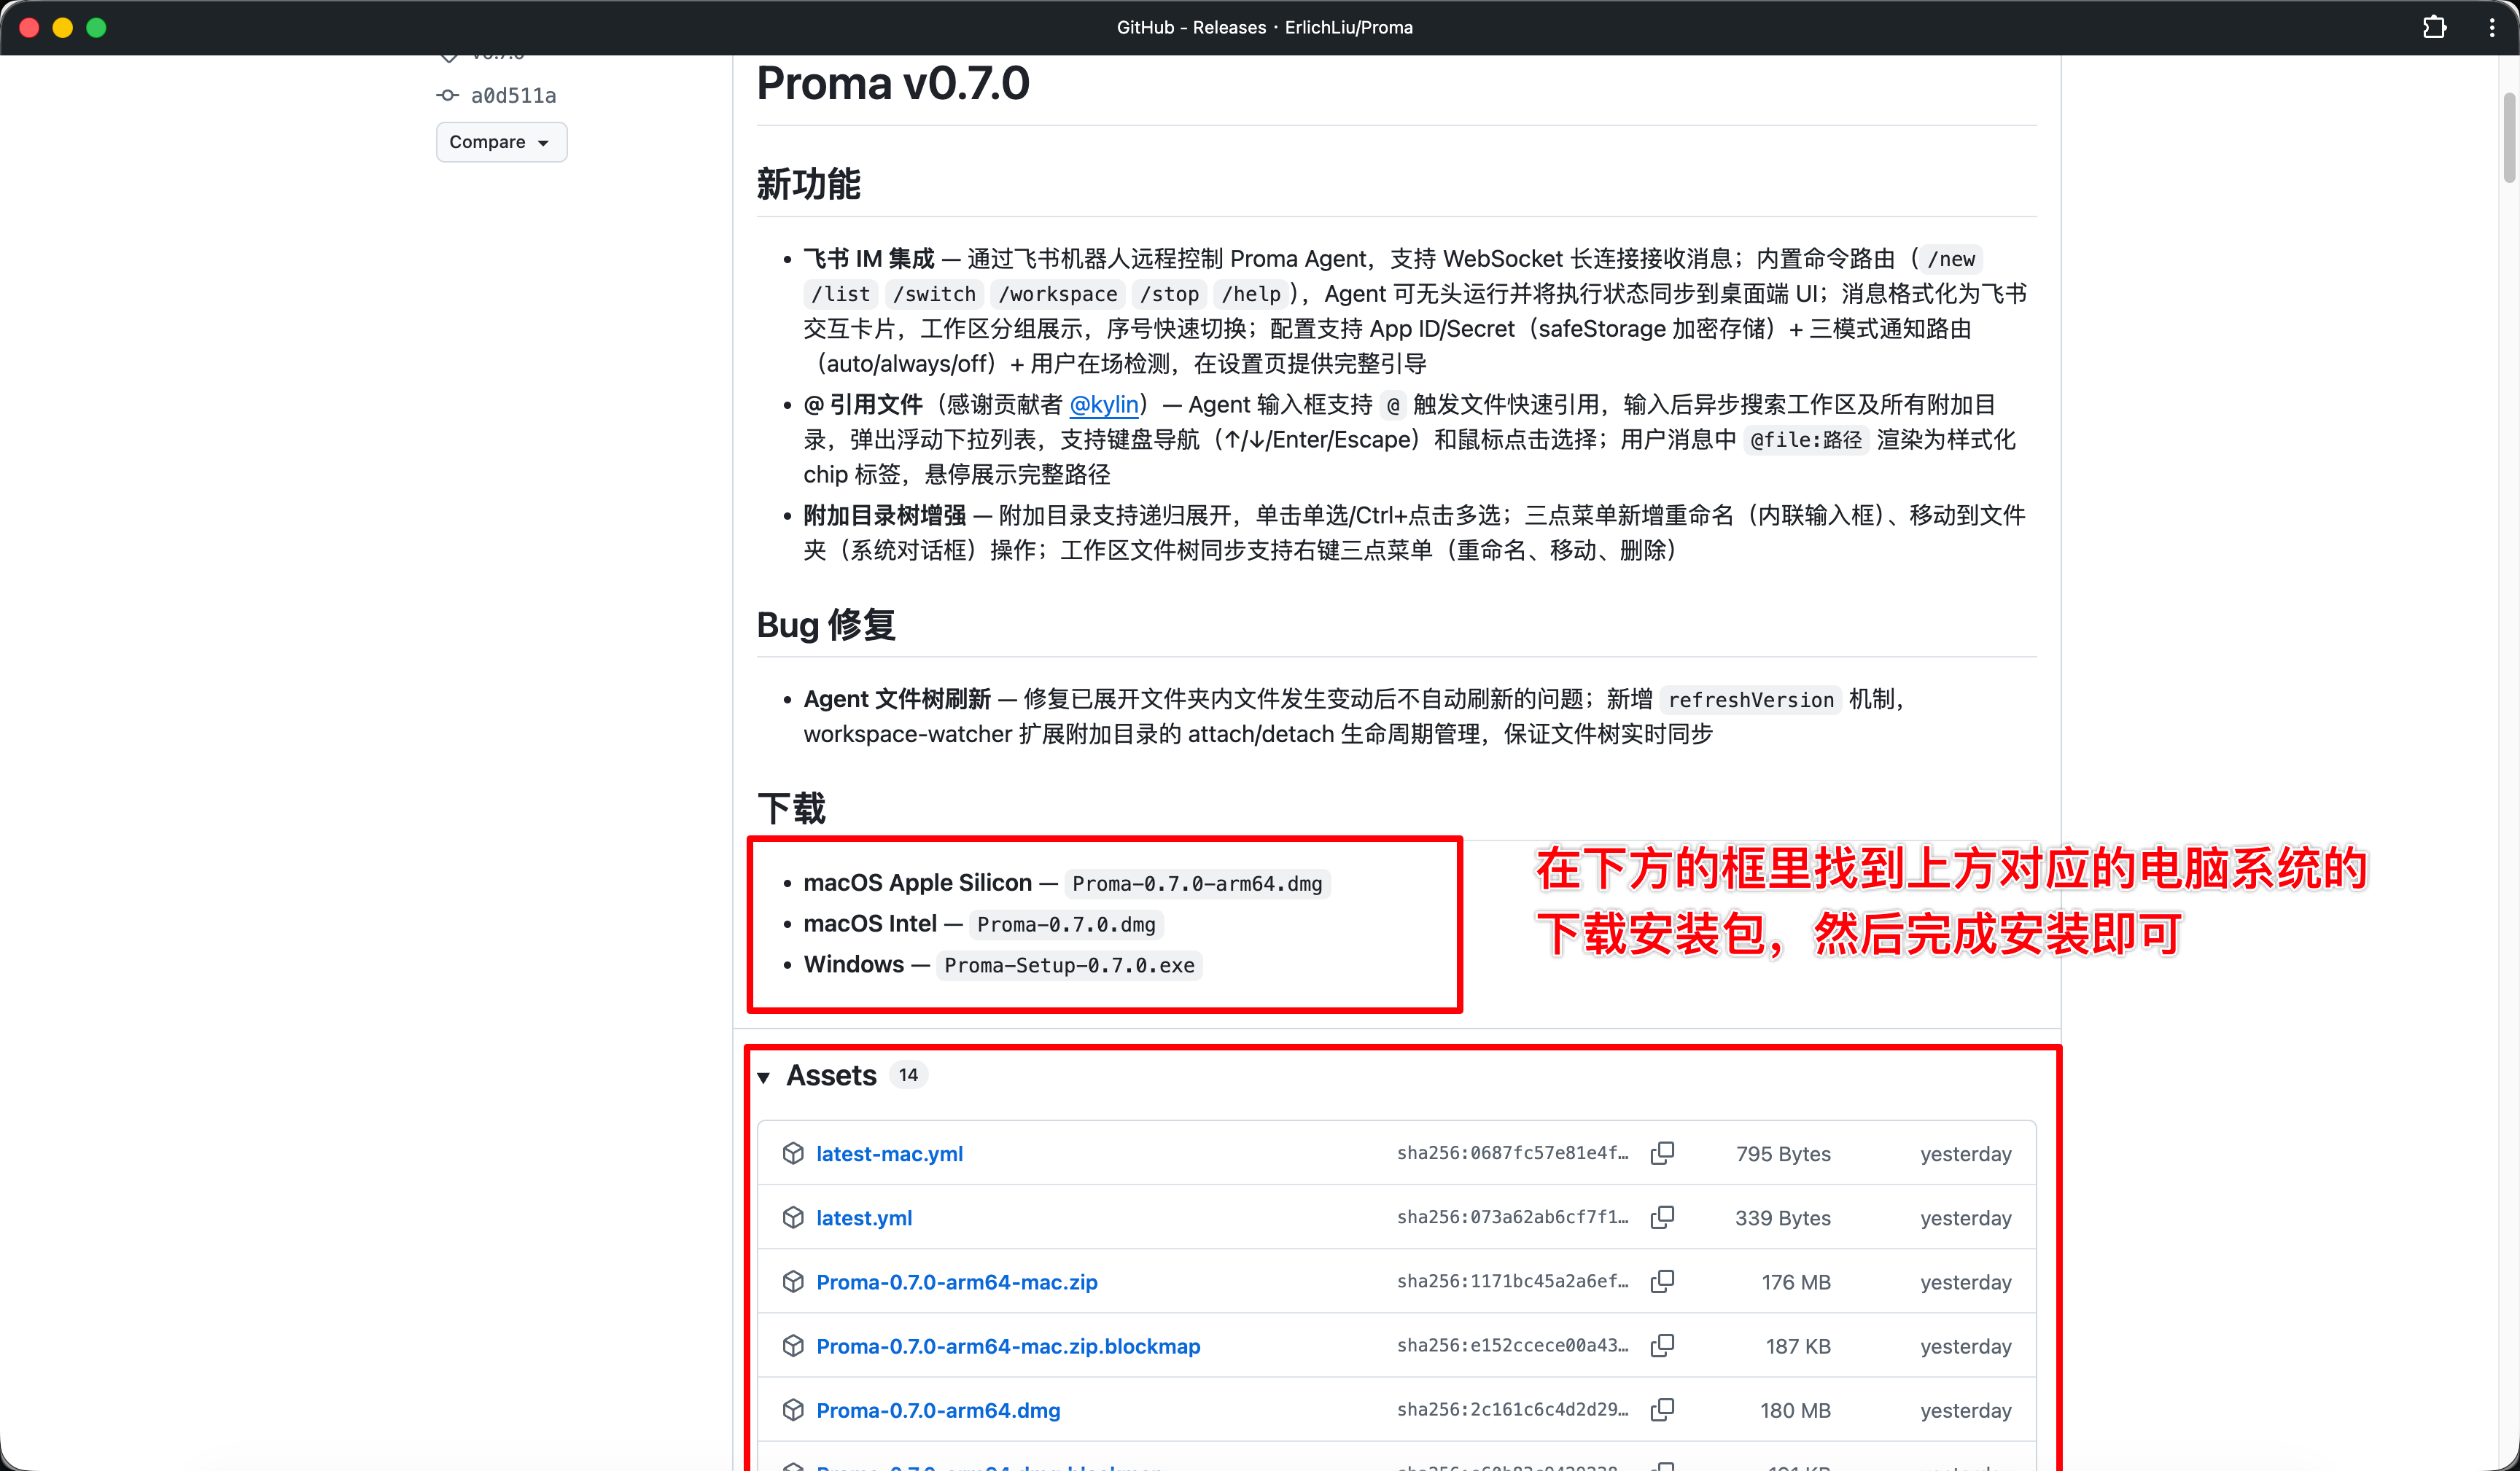Copy sha256 hash of latest-mac.yml
2520x1471 pixels.
coord(1662,1153)
